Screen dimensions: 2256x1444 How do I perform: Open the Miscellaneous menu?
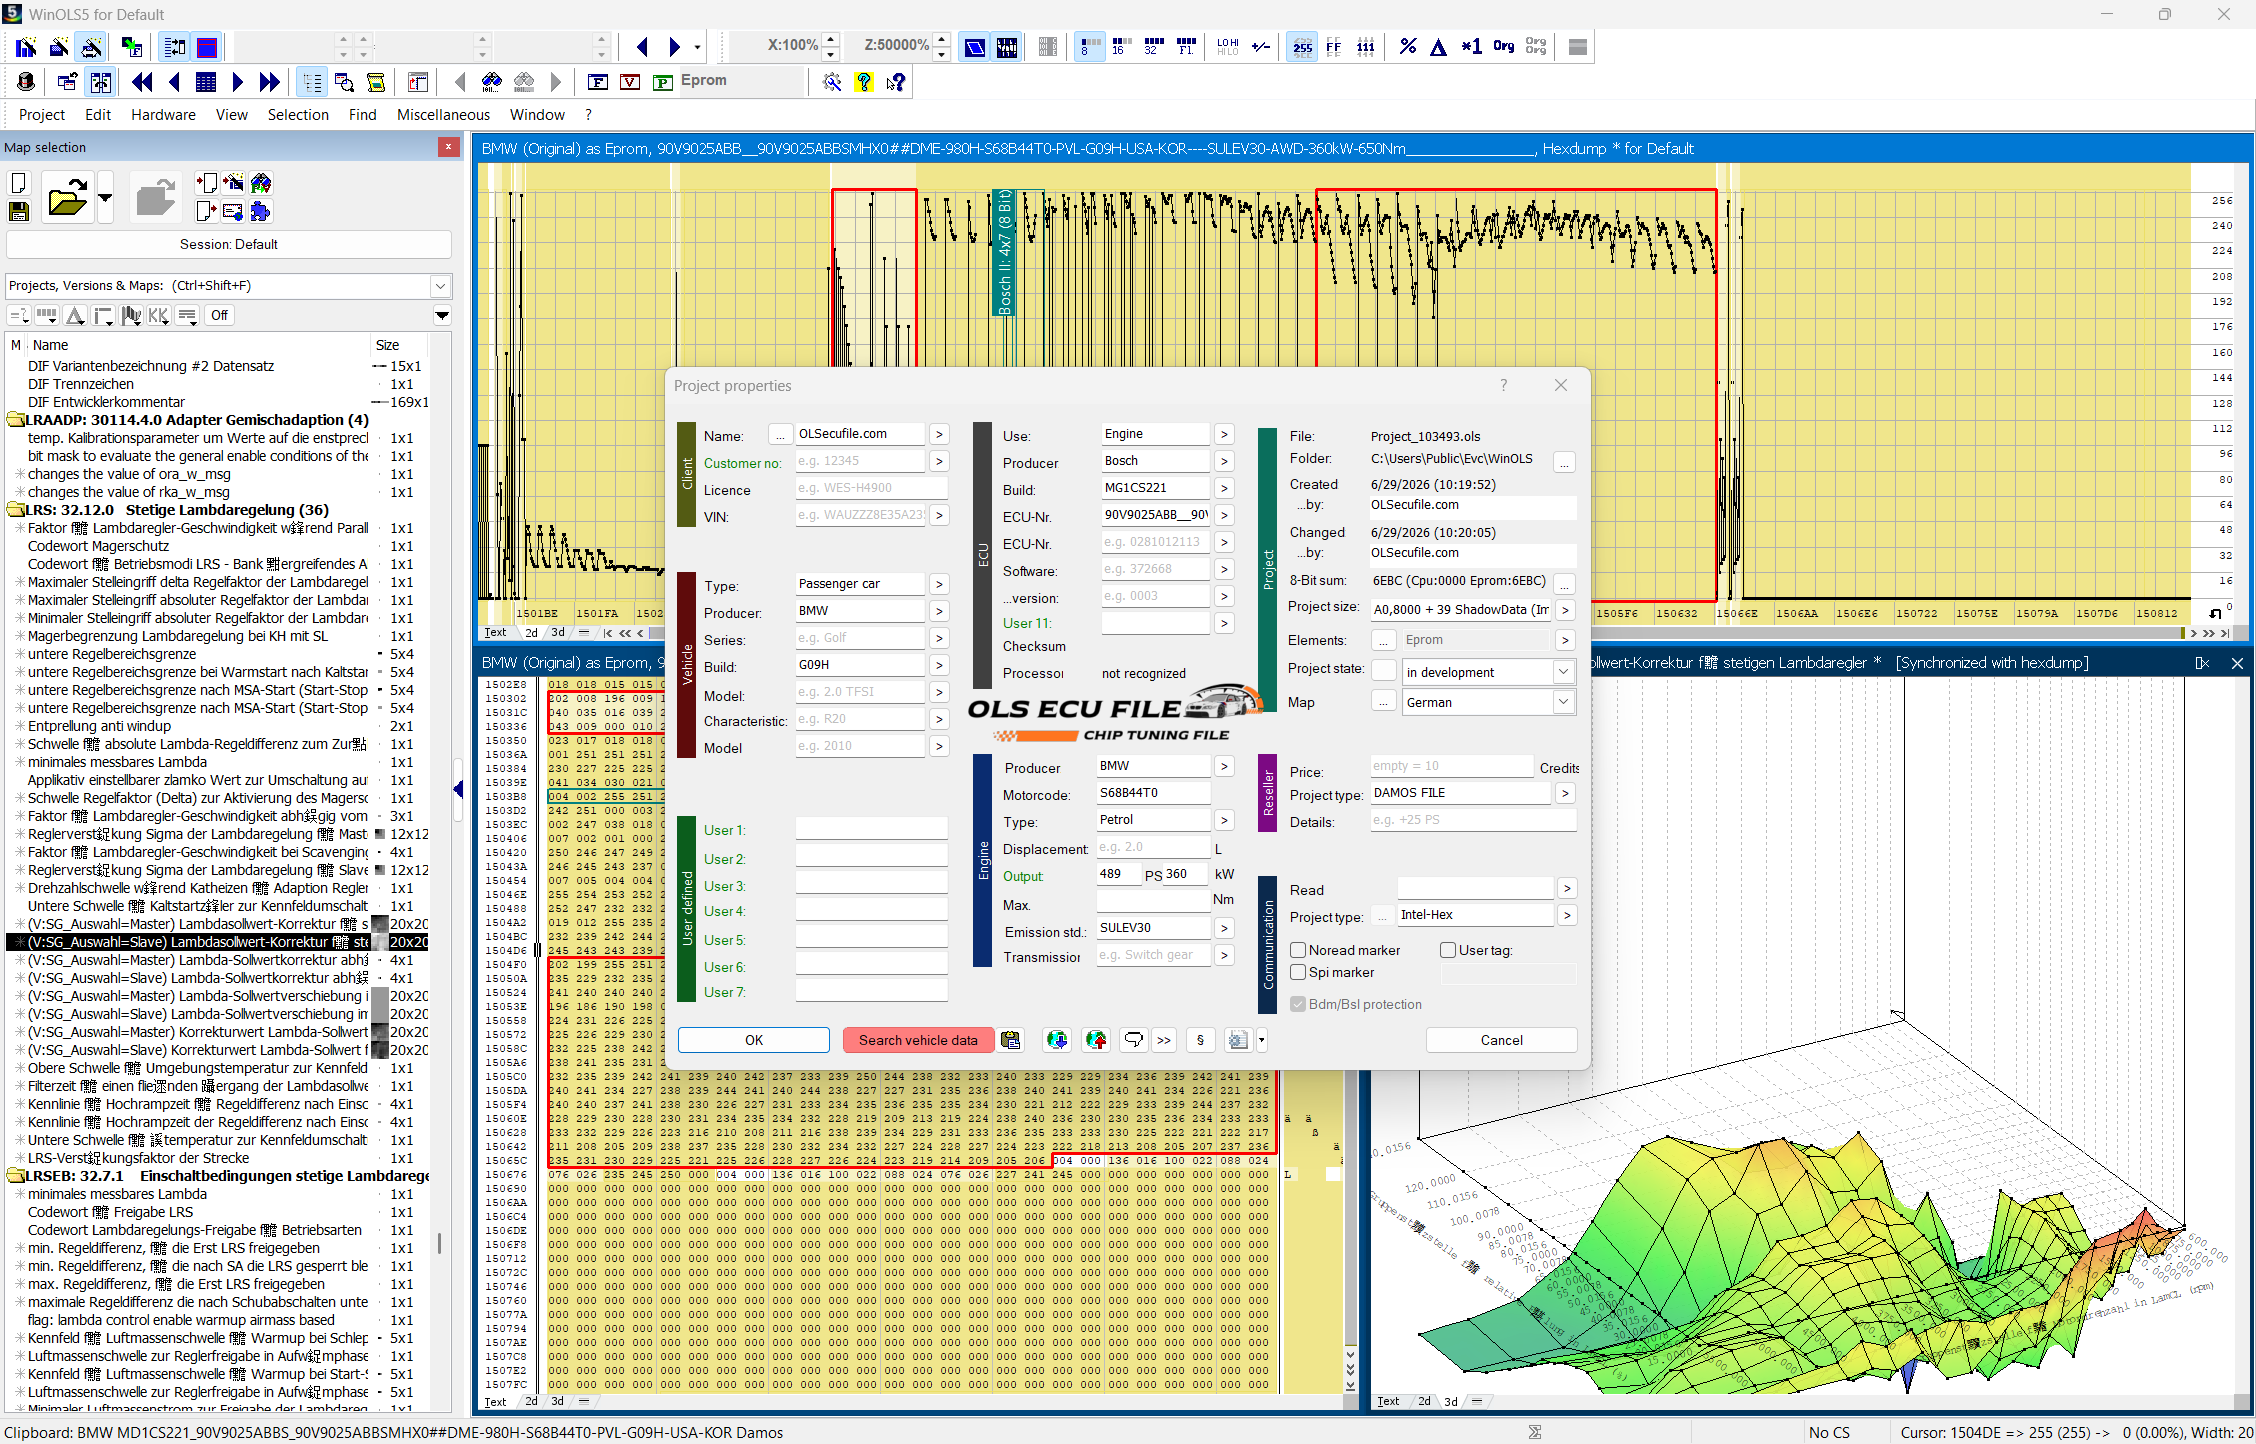click(443, 115)
